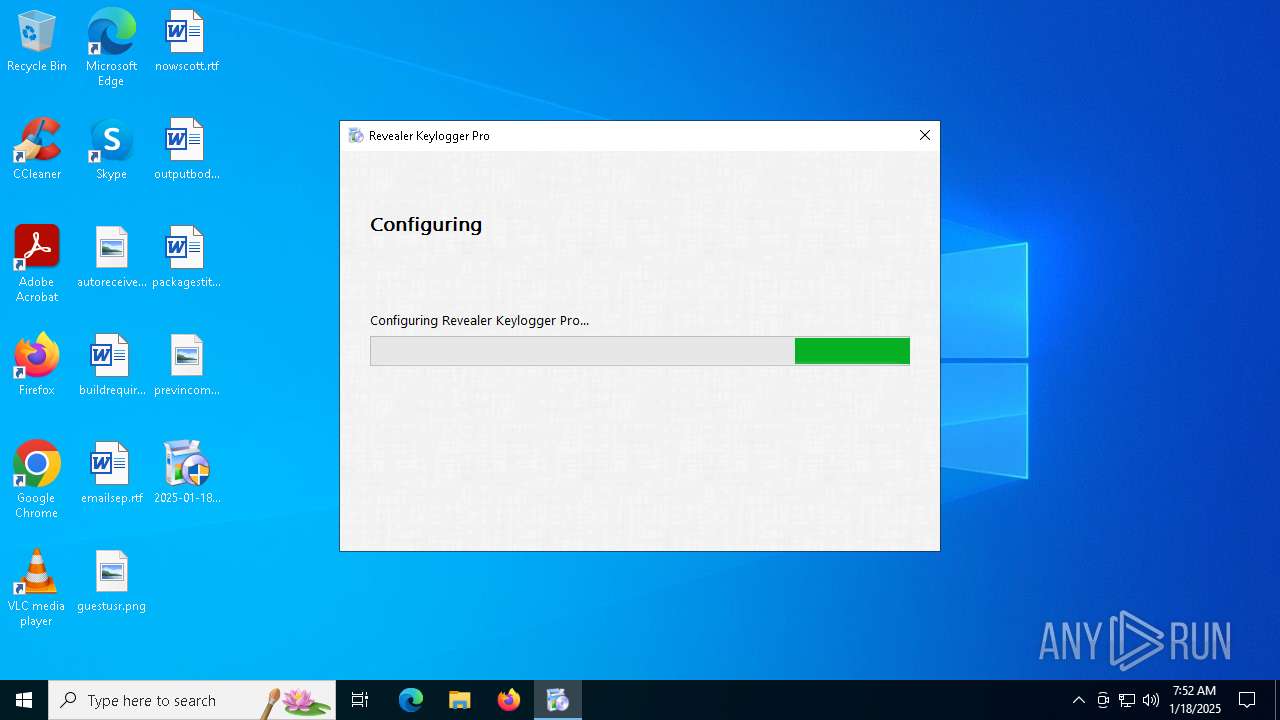Click the installer taskbar button
The image size is (1280, 720).
(557, 700)
